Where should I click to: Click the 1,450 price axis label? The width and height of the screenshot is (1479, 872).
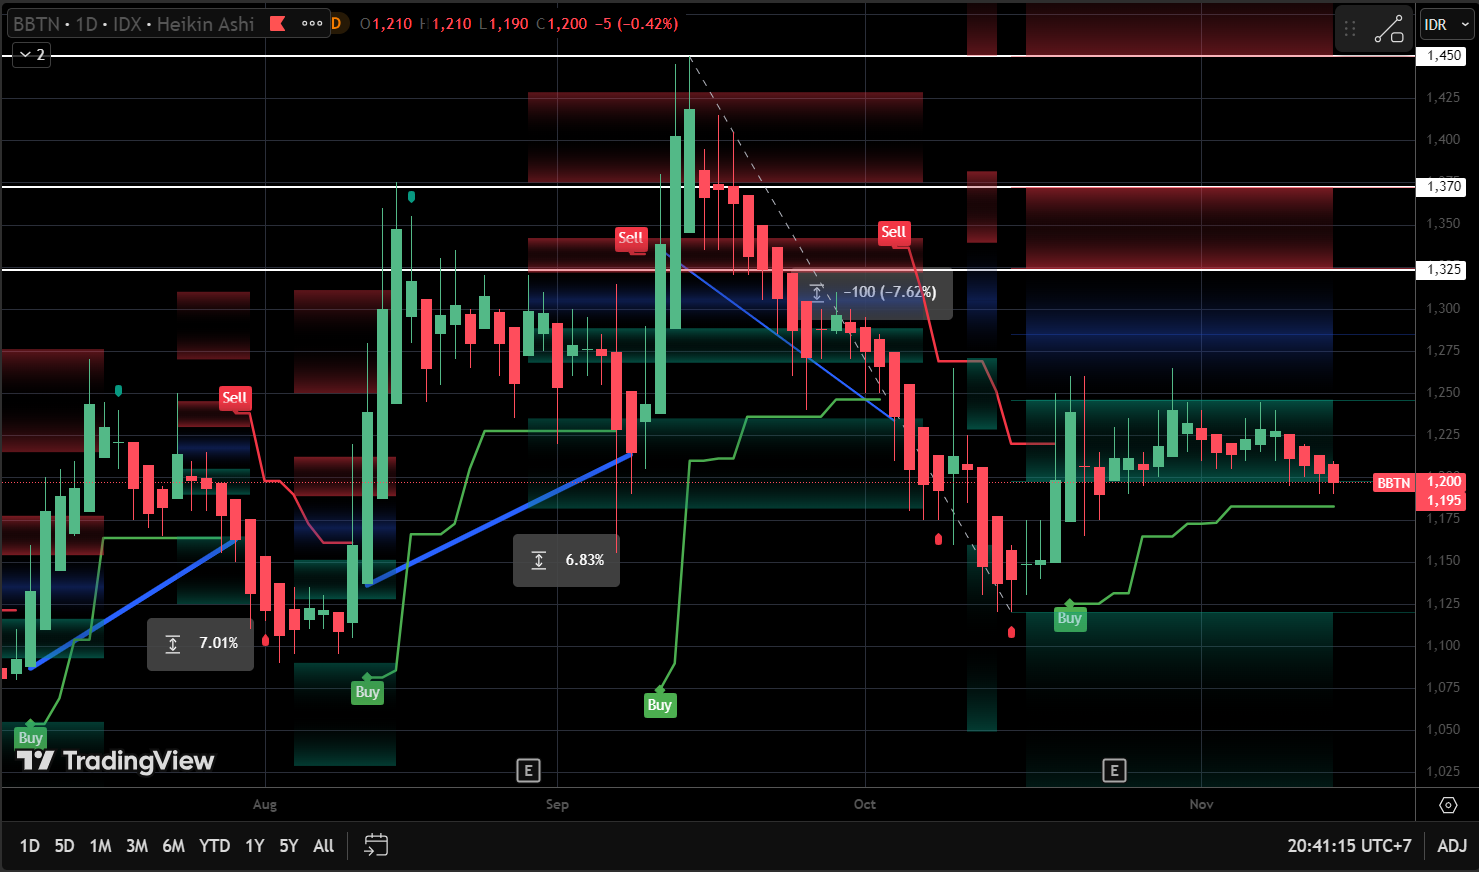(x=1444, y=56)
